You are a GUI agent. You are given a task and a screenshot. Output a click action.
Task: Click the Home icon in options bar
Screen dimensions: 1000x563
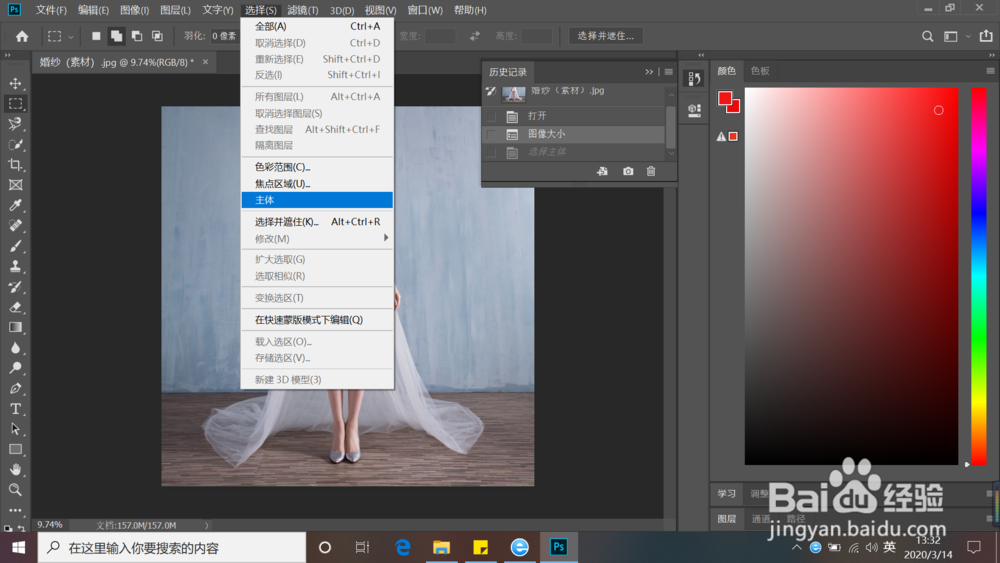tap(22, 36)
